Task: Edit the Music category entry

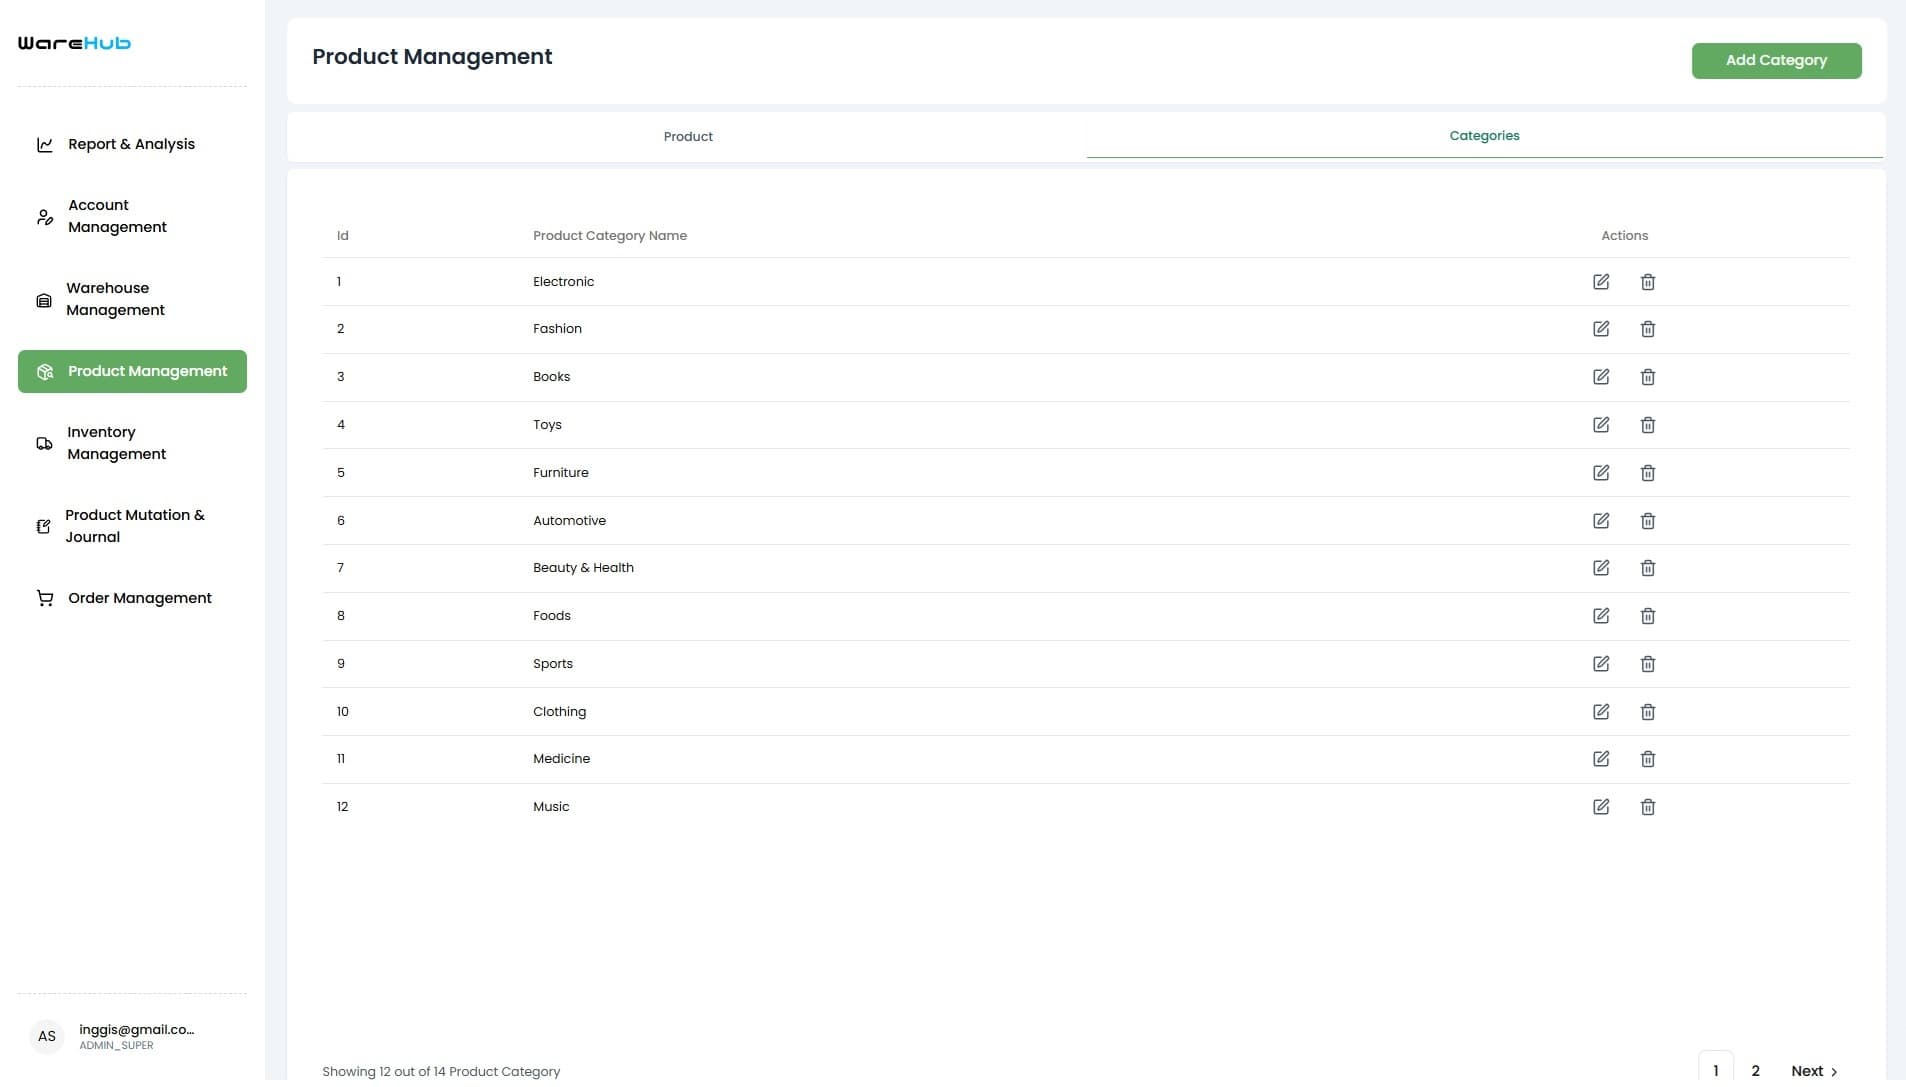Action: coord(1602,807)
